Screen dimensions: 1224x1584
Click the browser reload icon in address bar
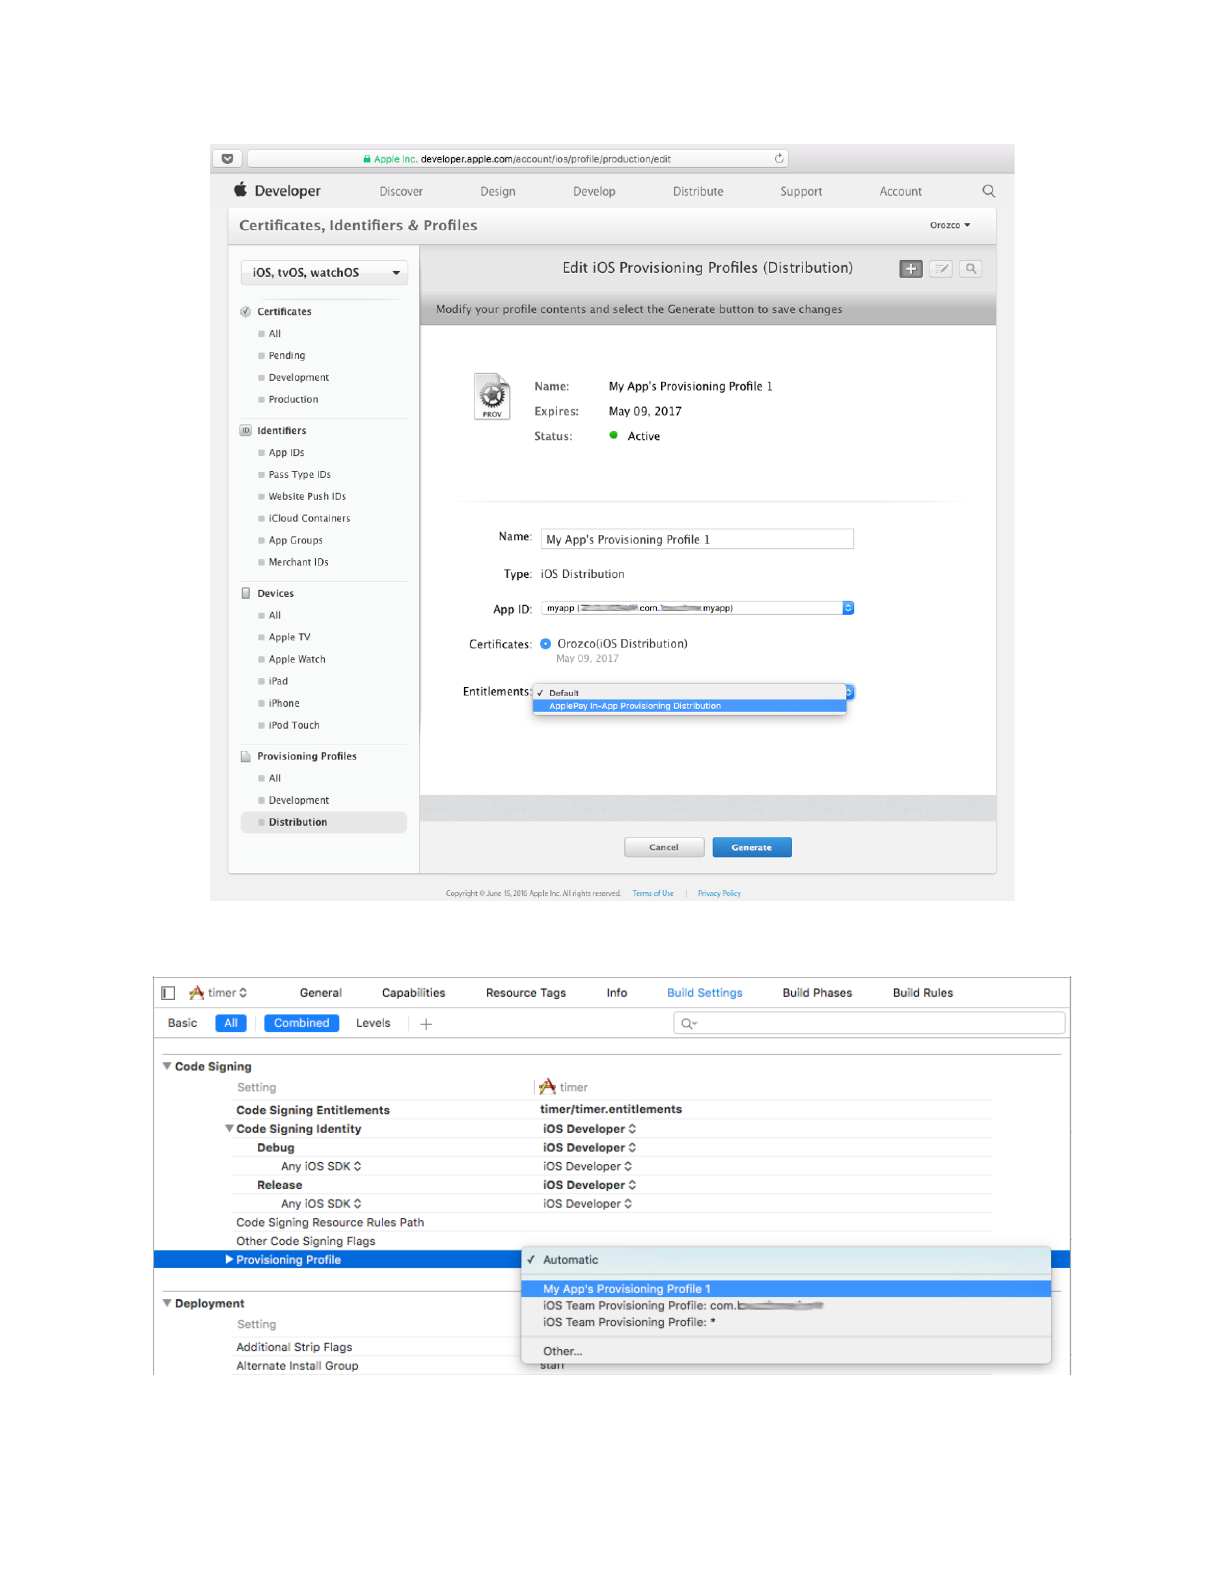tap(779, 158)
